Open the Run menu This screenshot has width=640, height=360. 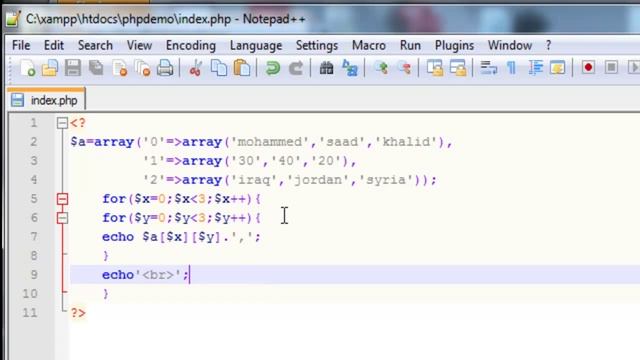[x=410, y=45]
